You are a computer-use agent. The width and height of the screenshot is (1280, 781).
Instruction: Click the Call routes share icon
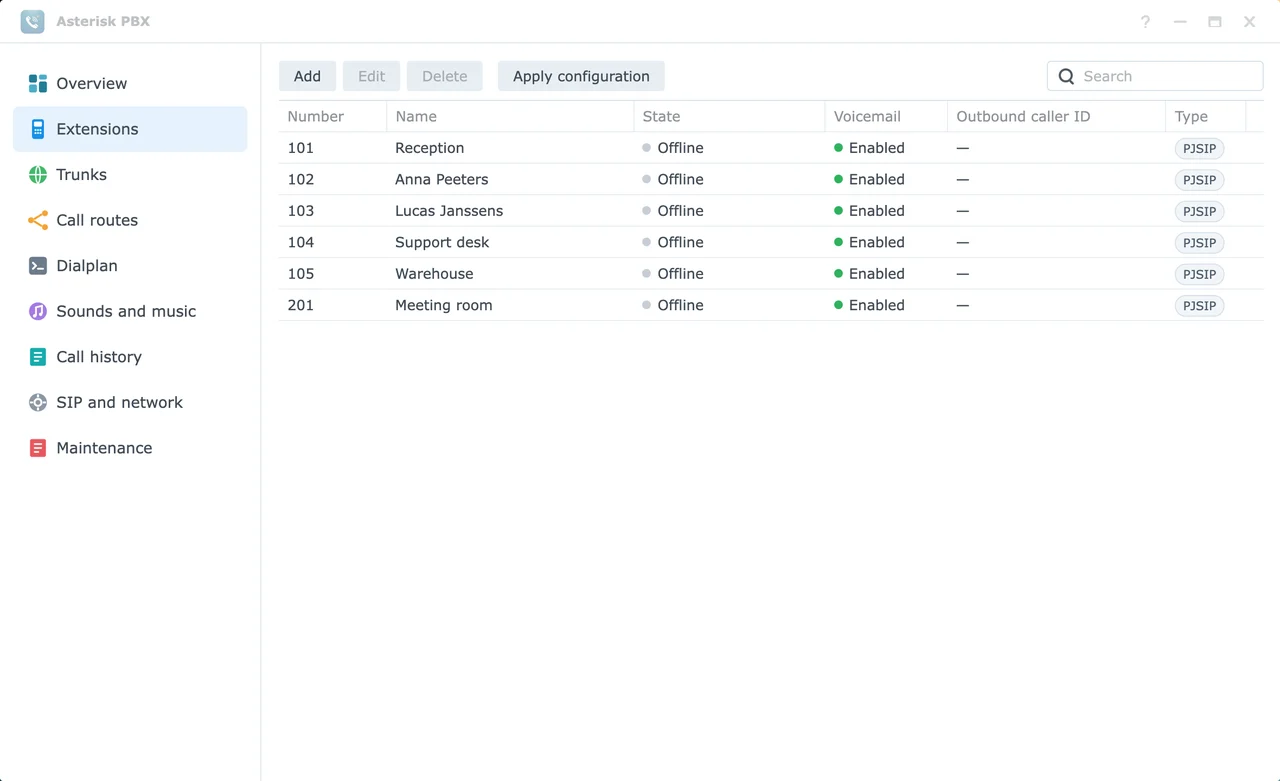38,220
